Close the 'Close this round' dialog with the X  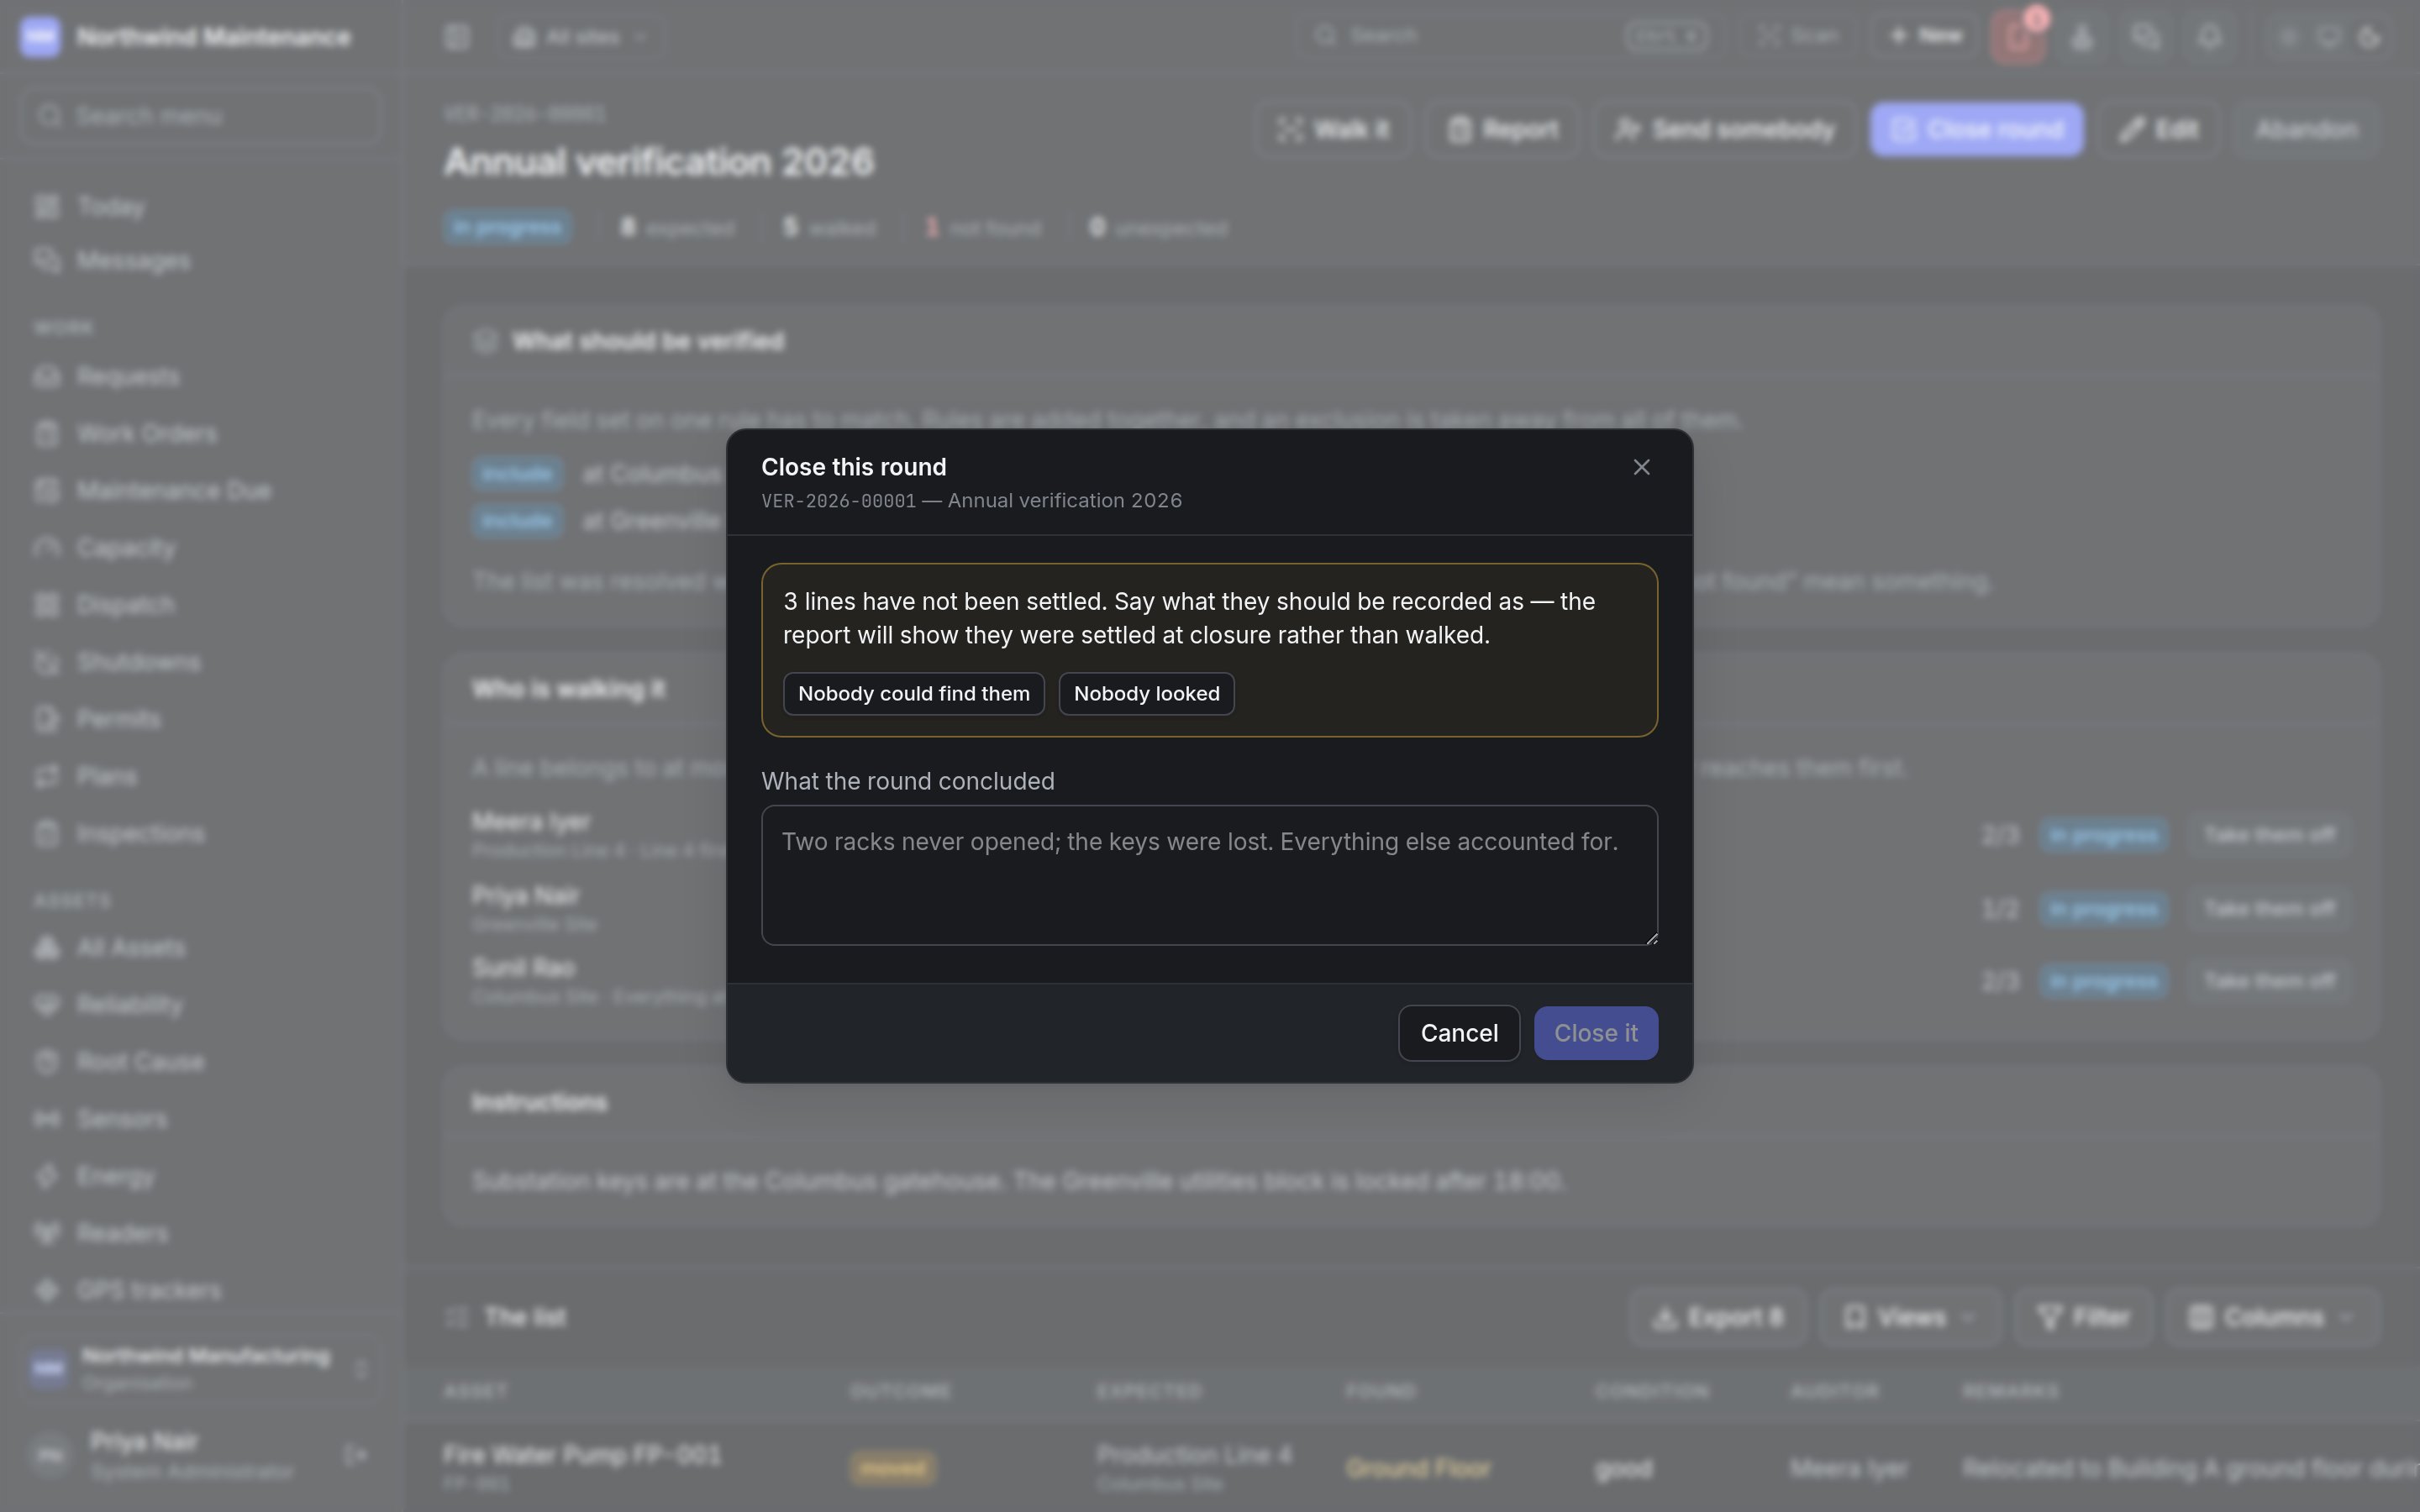coord(1641,467)
